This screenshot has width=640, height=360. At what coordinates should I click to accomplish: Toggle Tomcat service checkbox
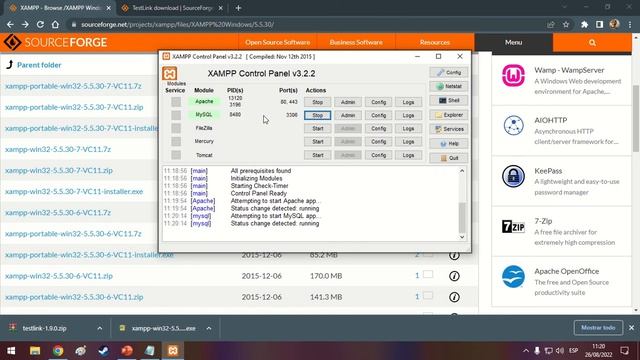pyautogui.click(x=176, y=155)
